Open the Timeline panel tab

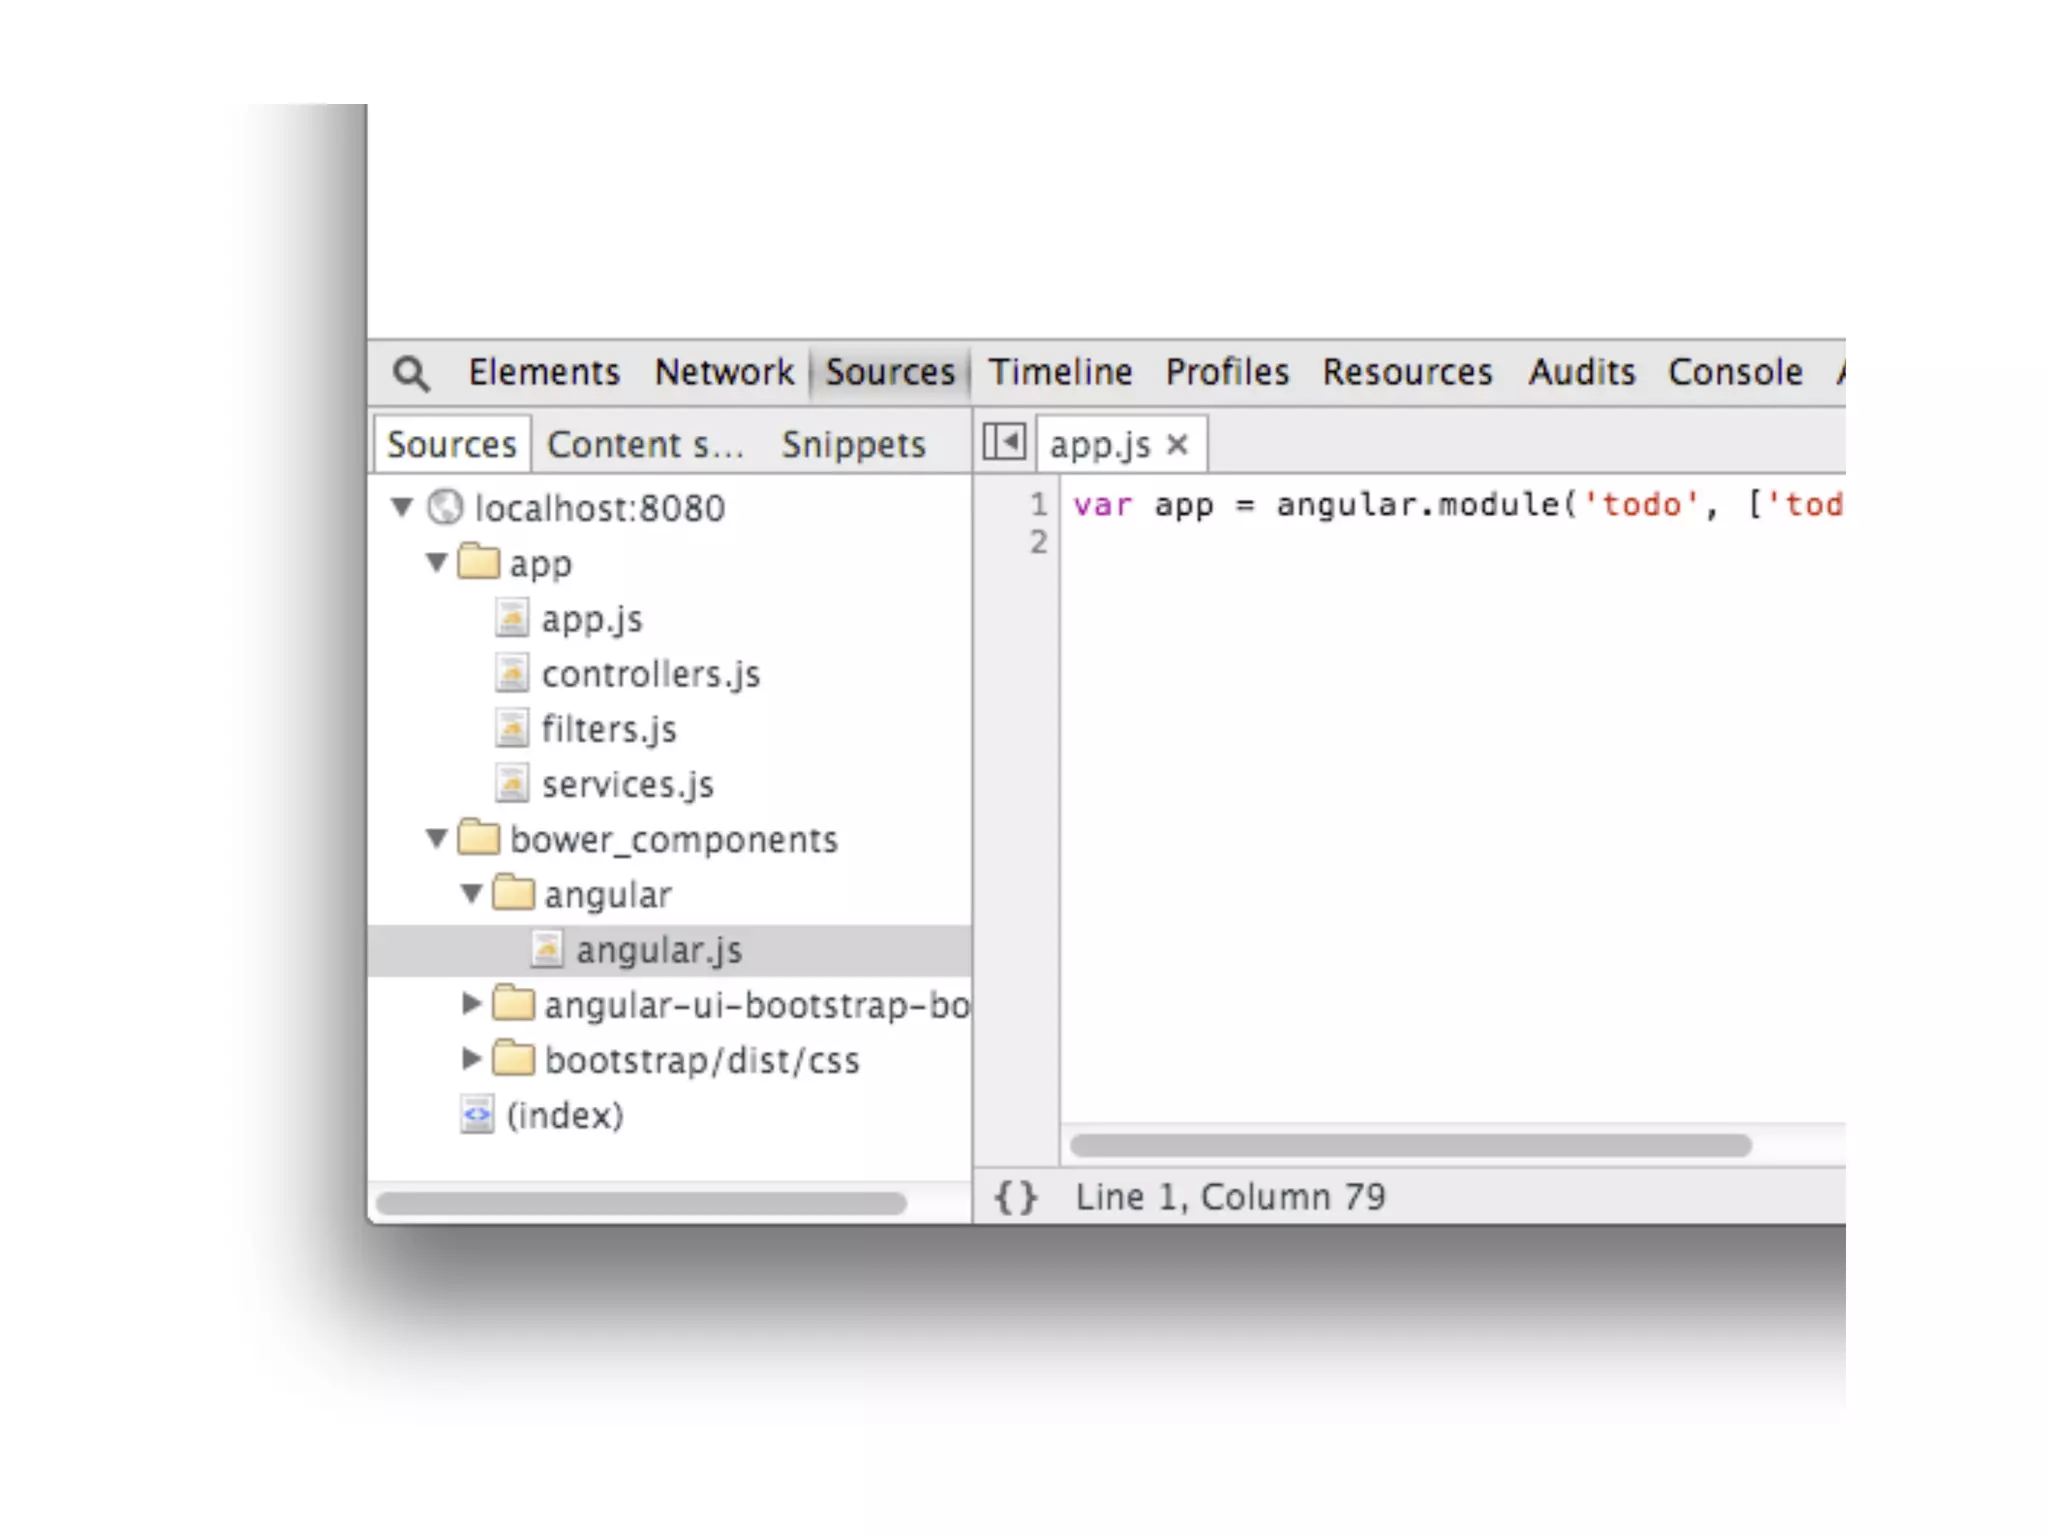tap(1060, 373)
